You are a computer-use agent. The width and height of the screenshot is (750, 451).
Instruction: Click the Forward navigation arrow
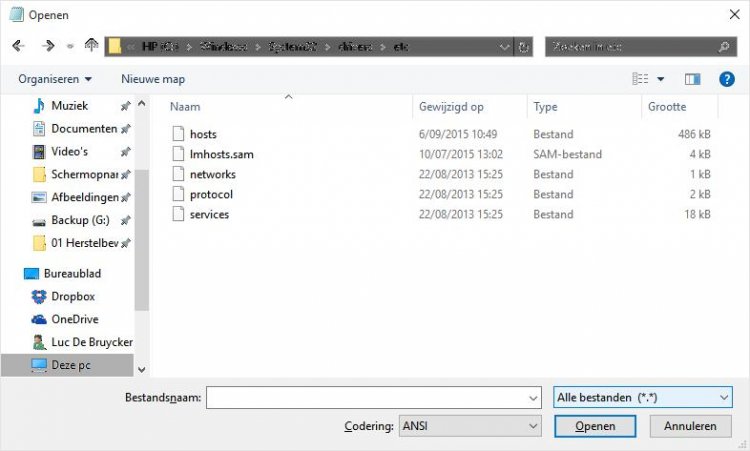coord(47,46)
